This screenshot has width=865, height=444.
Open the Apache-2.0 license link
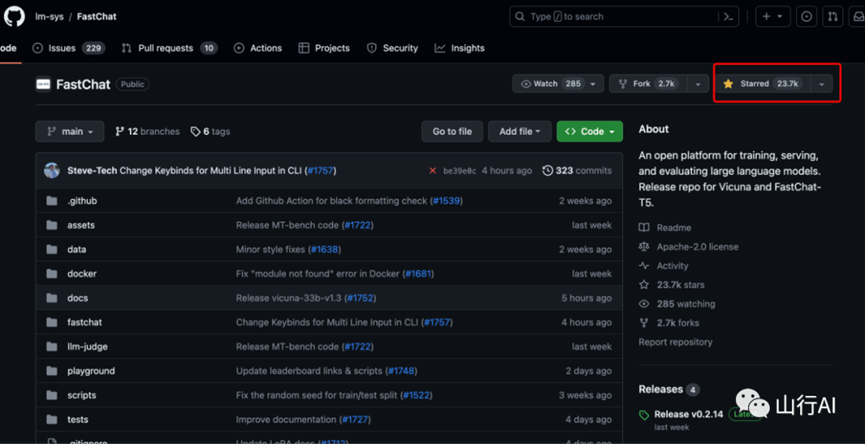coord(697,246)
